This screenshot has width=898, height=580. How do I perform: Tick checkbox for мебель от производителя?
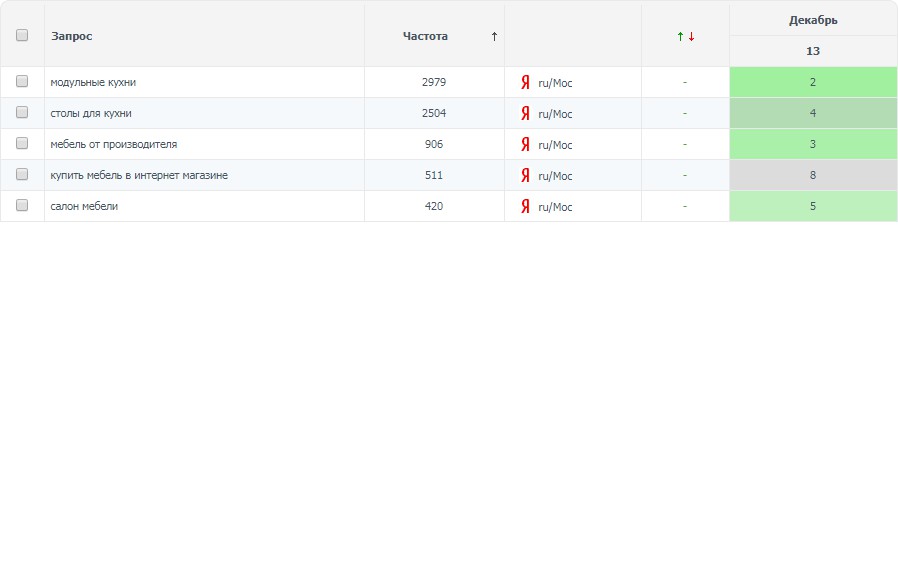coord(22,144)
